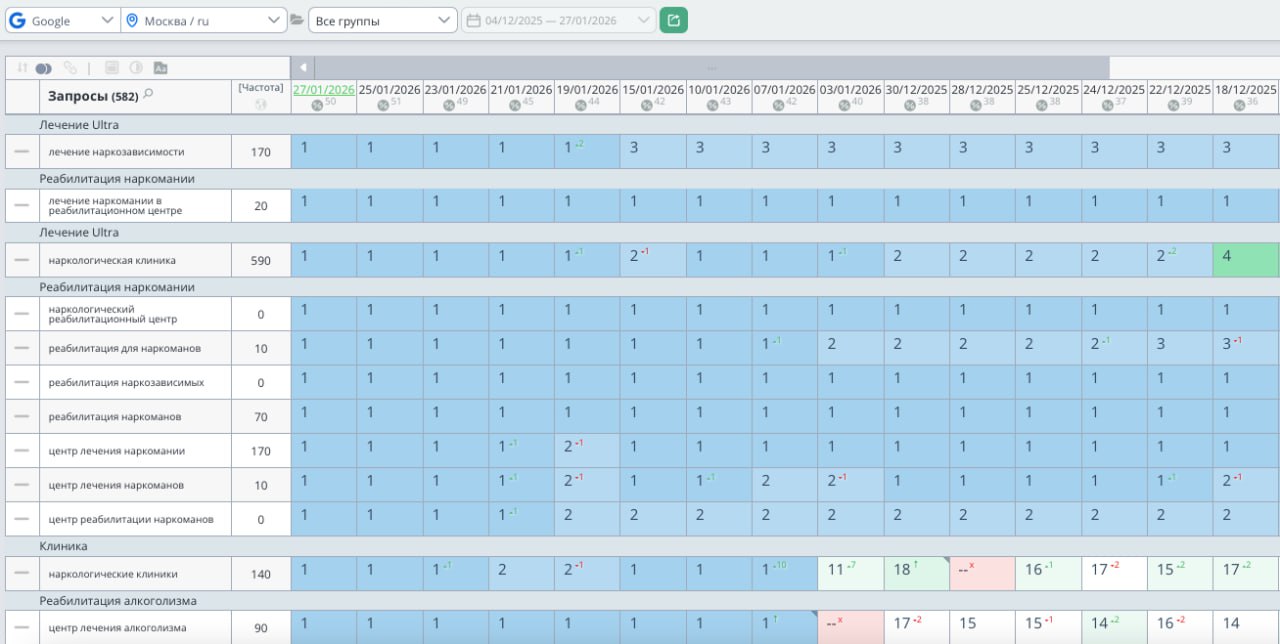Click the percent icon under 03/01/2026
Image resolution: width=1280 pixels, height=644 pixels.
(x=844, y=104)
